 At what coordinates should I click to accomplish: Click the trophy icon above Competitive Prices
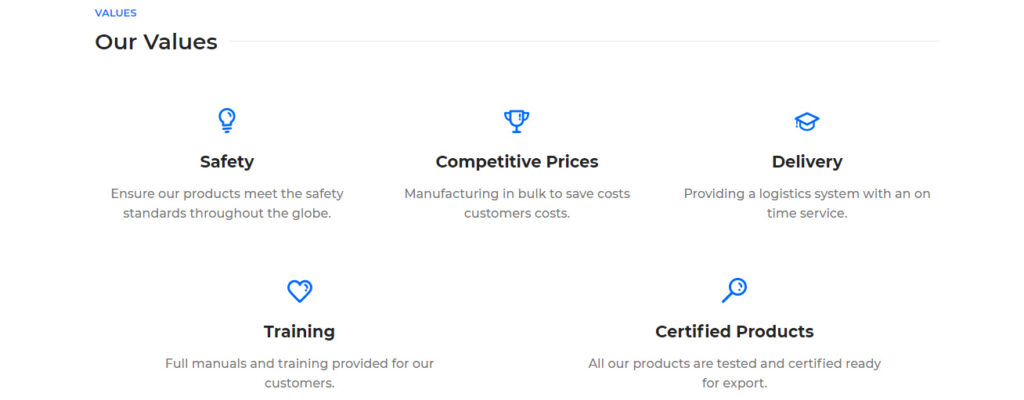(x=517, y=121)
